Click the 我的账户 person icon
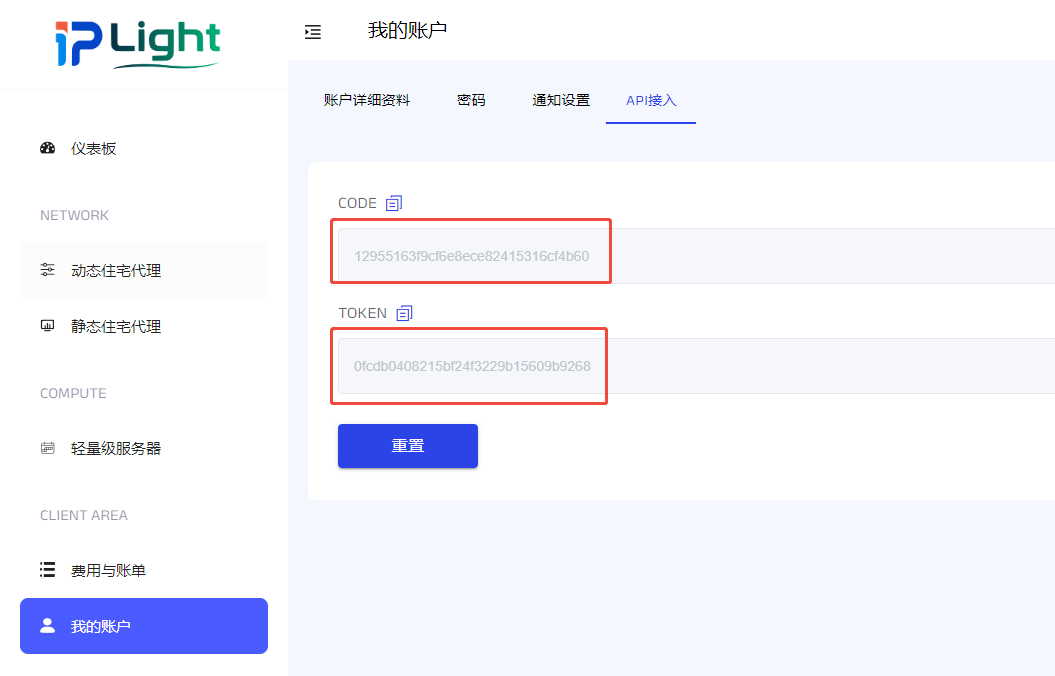This screenshot has height=676, width=1055. (47, 625)
